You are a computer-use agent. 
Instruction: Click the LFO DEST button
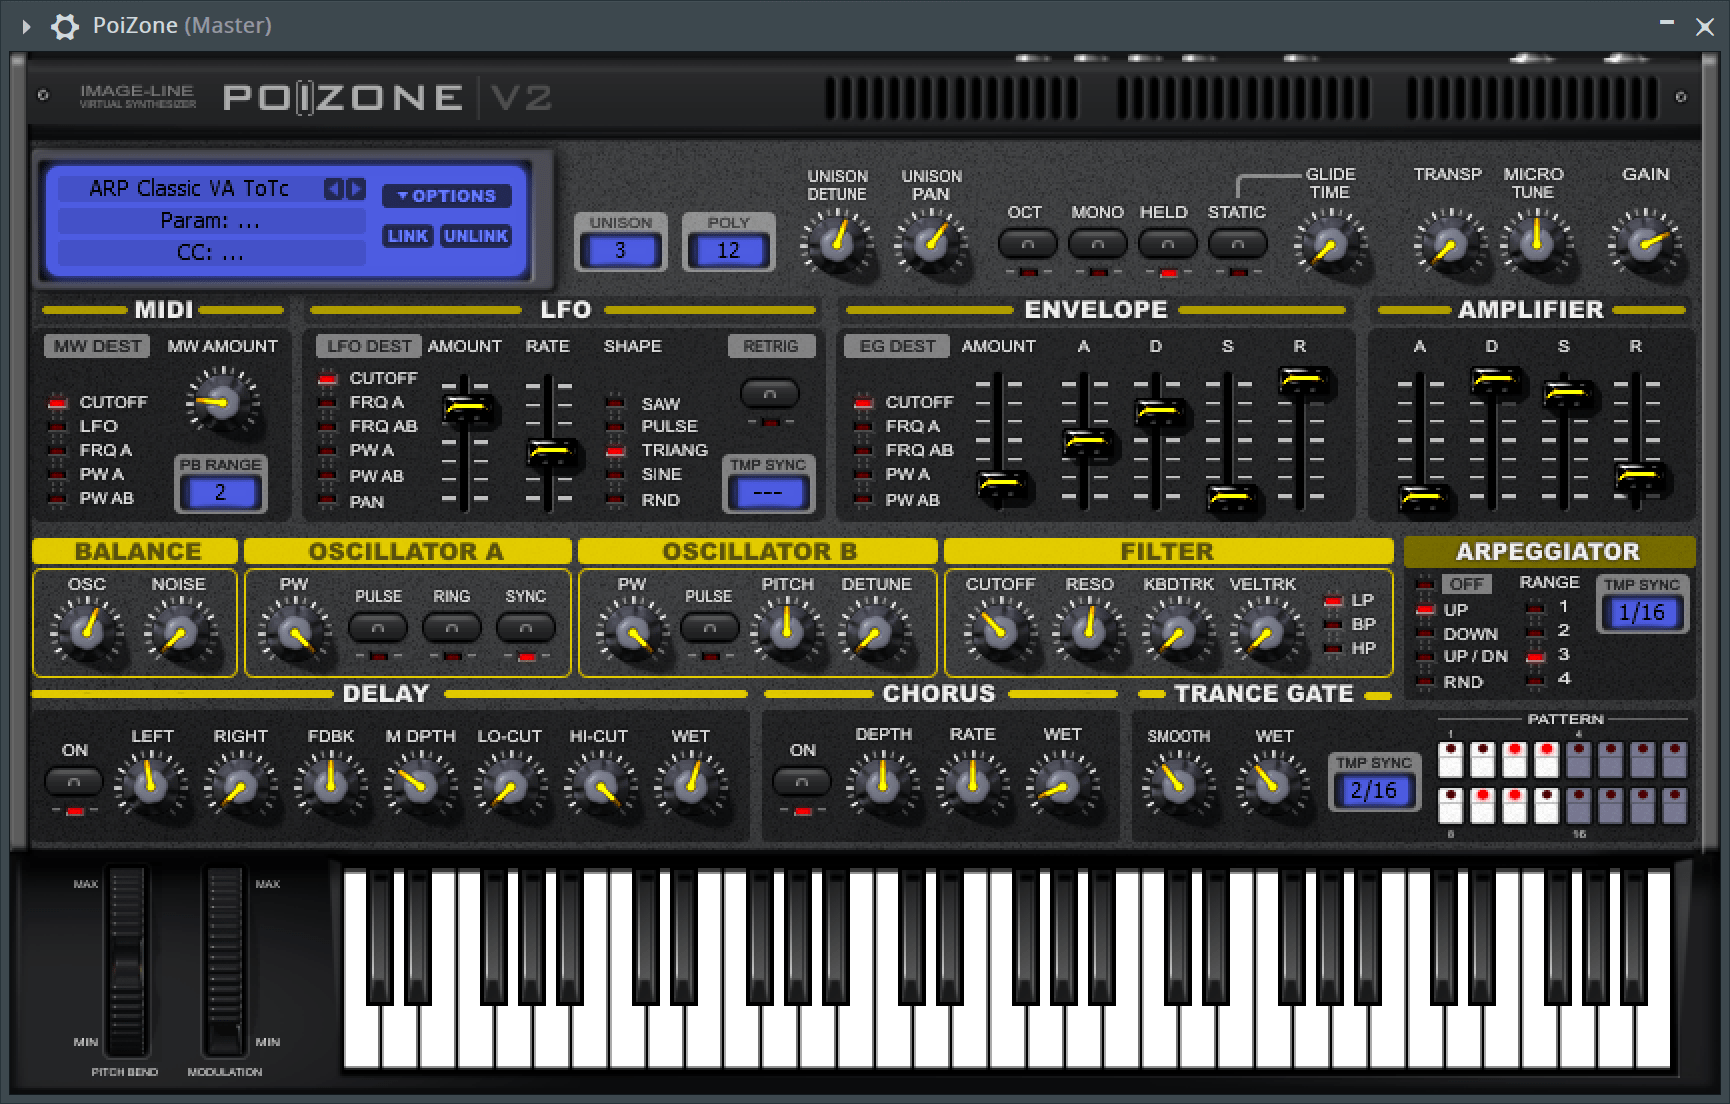click(x=369, y=346)
